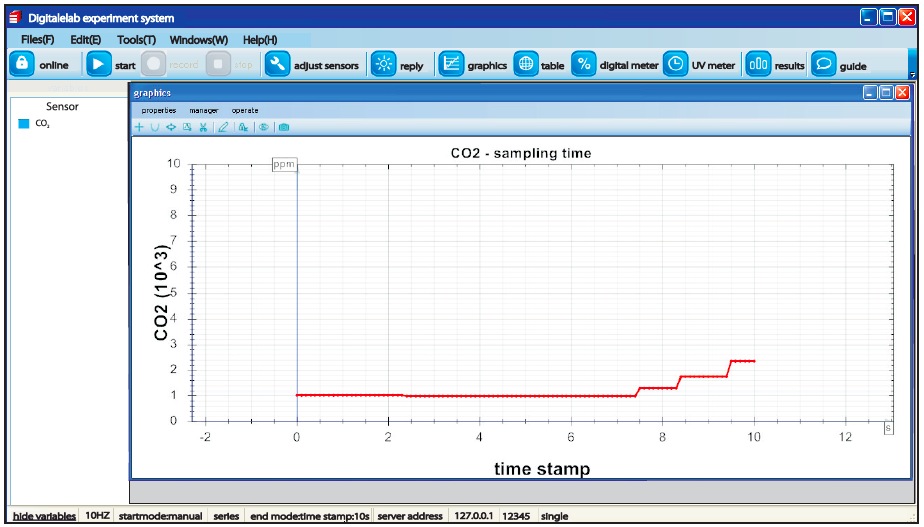This screenshot has width=924, height=527.
Task: Toggle the CO2 sensor checkbox
Action: coord(24,124)
